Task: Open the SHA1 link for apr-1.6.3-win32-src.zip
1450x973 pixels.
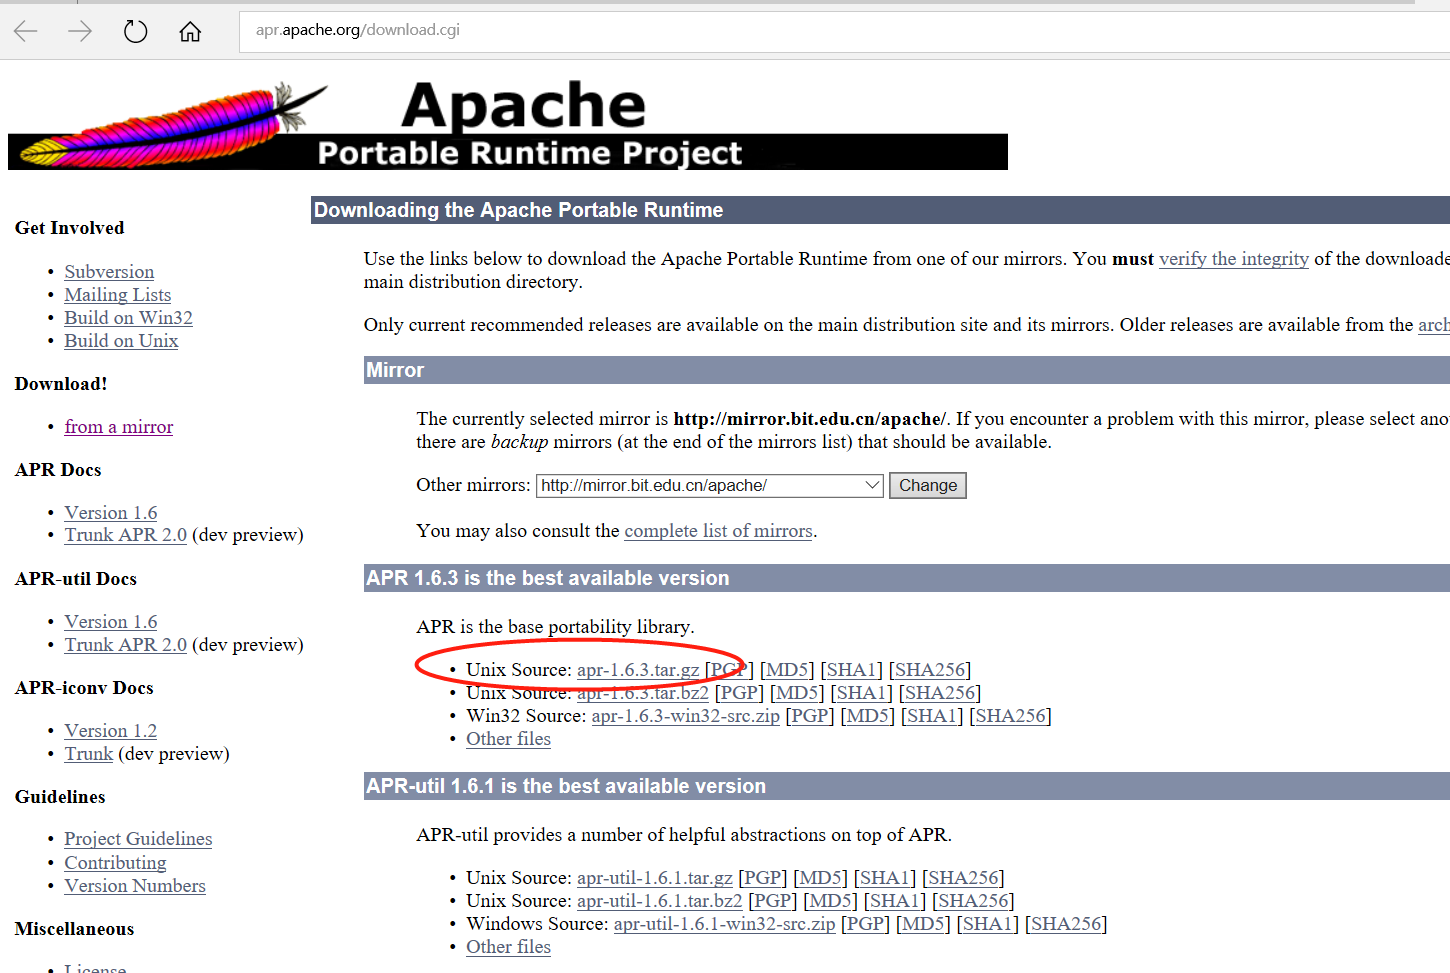Action: (932, 716)
